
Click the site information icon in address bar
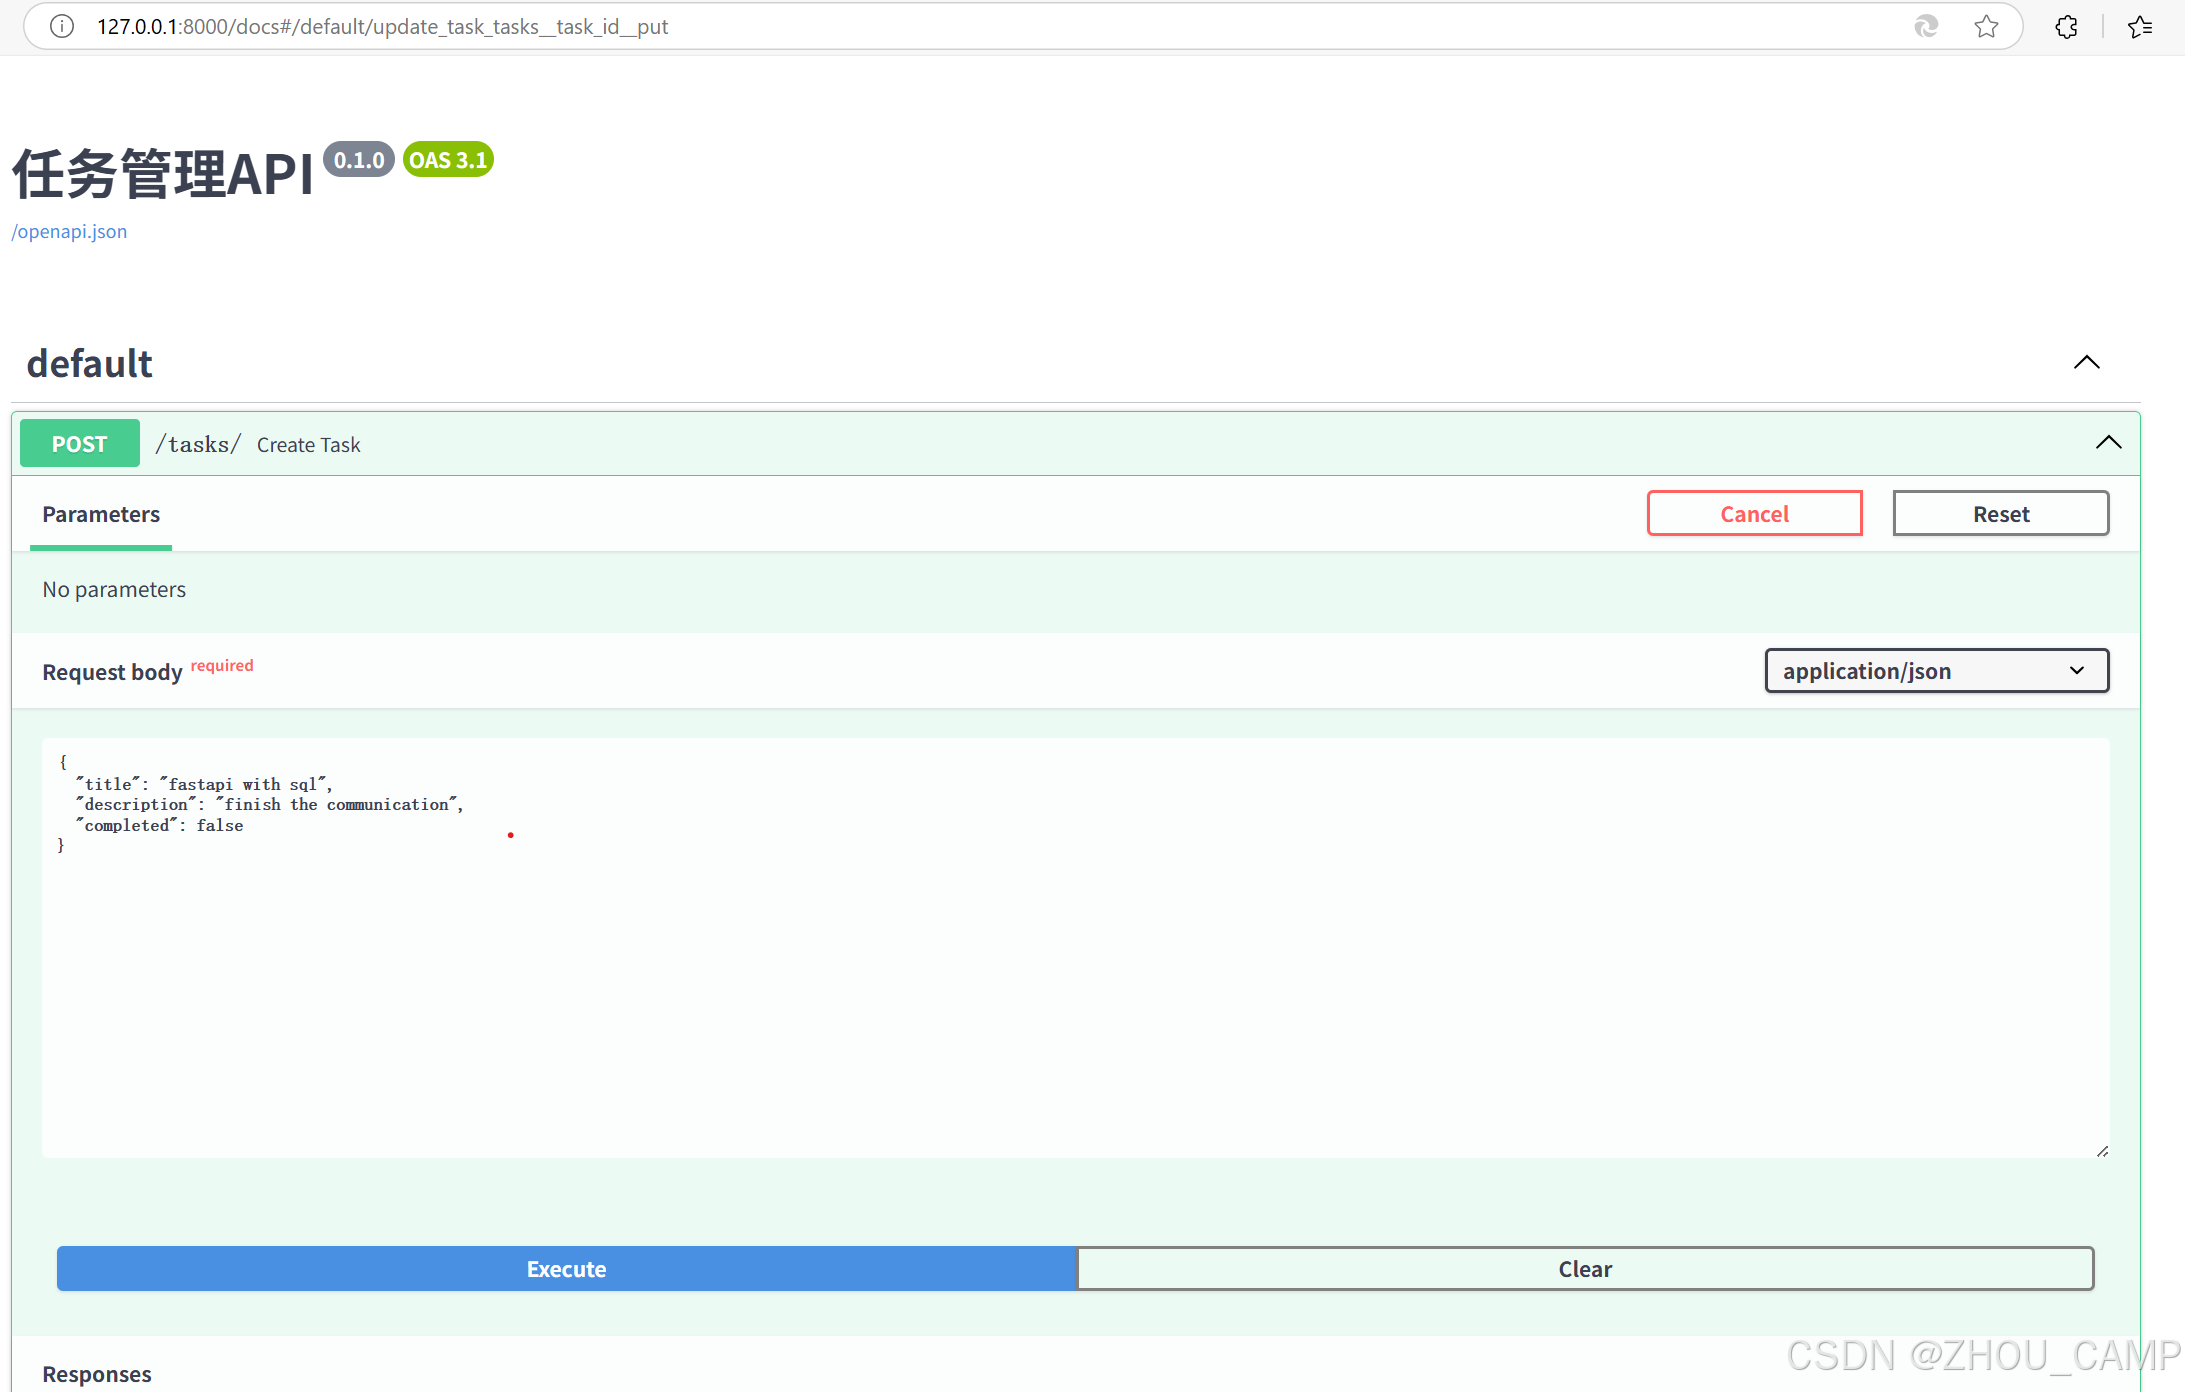[62, 27]
